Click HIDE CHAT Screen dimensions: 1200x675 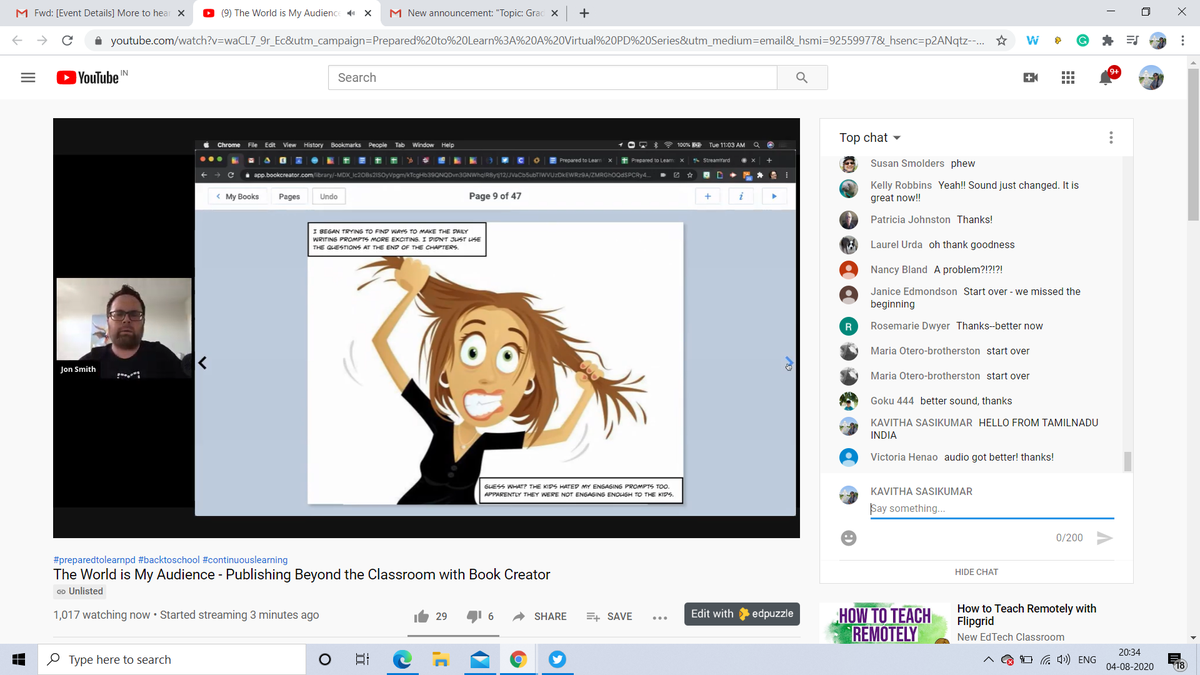point(976,572)
